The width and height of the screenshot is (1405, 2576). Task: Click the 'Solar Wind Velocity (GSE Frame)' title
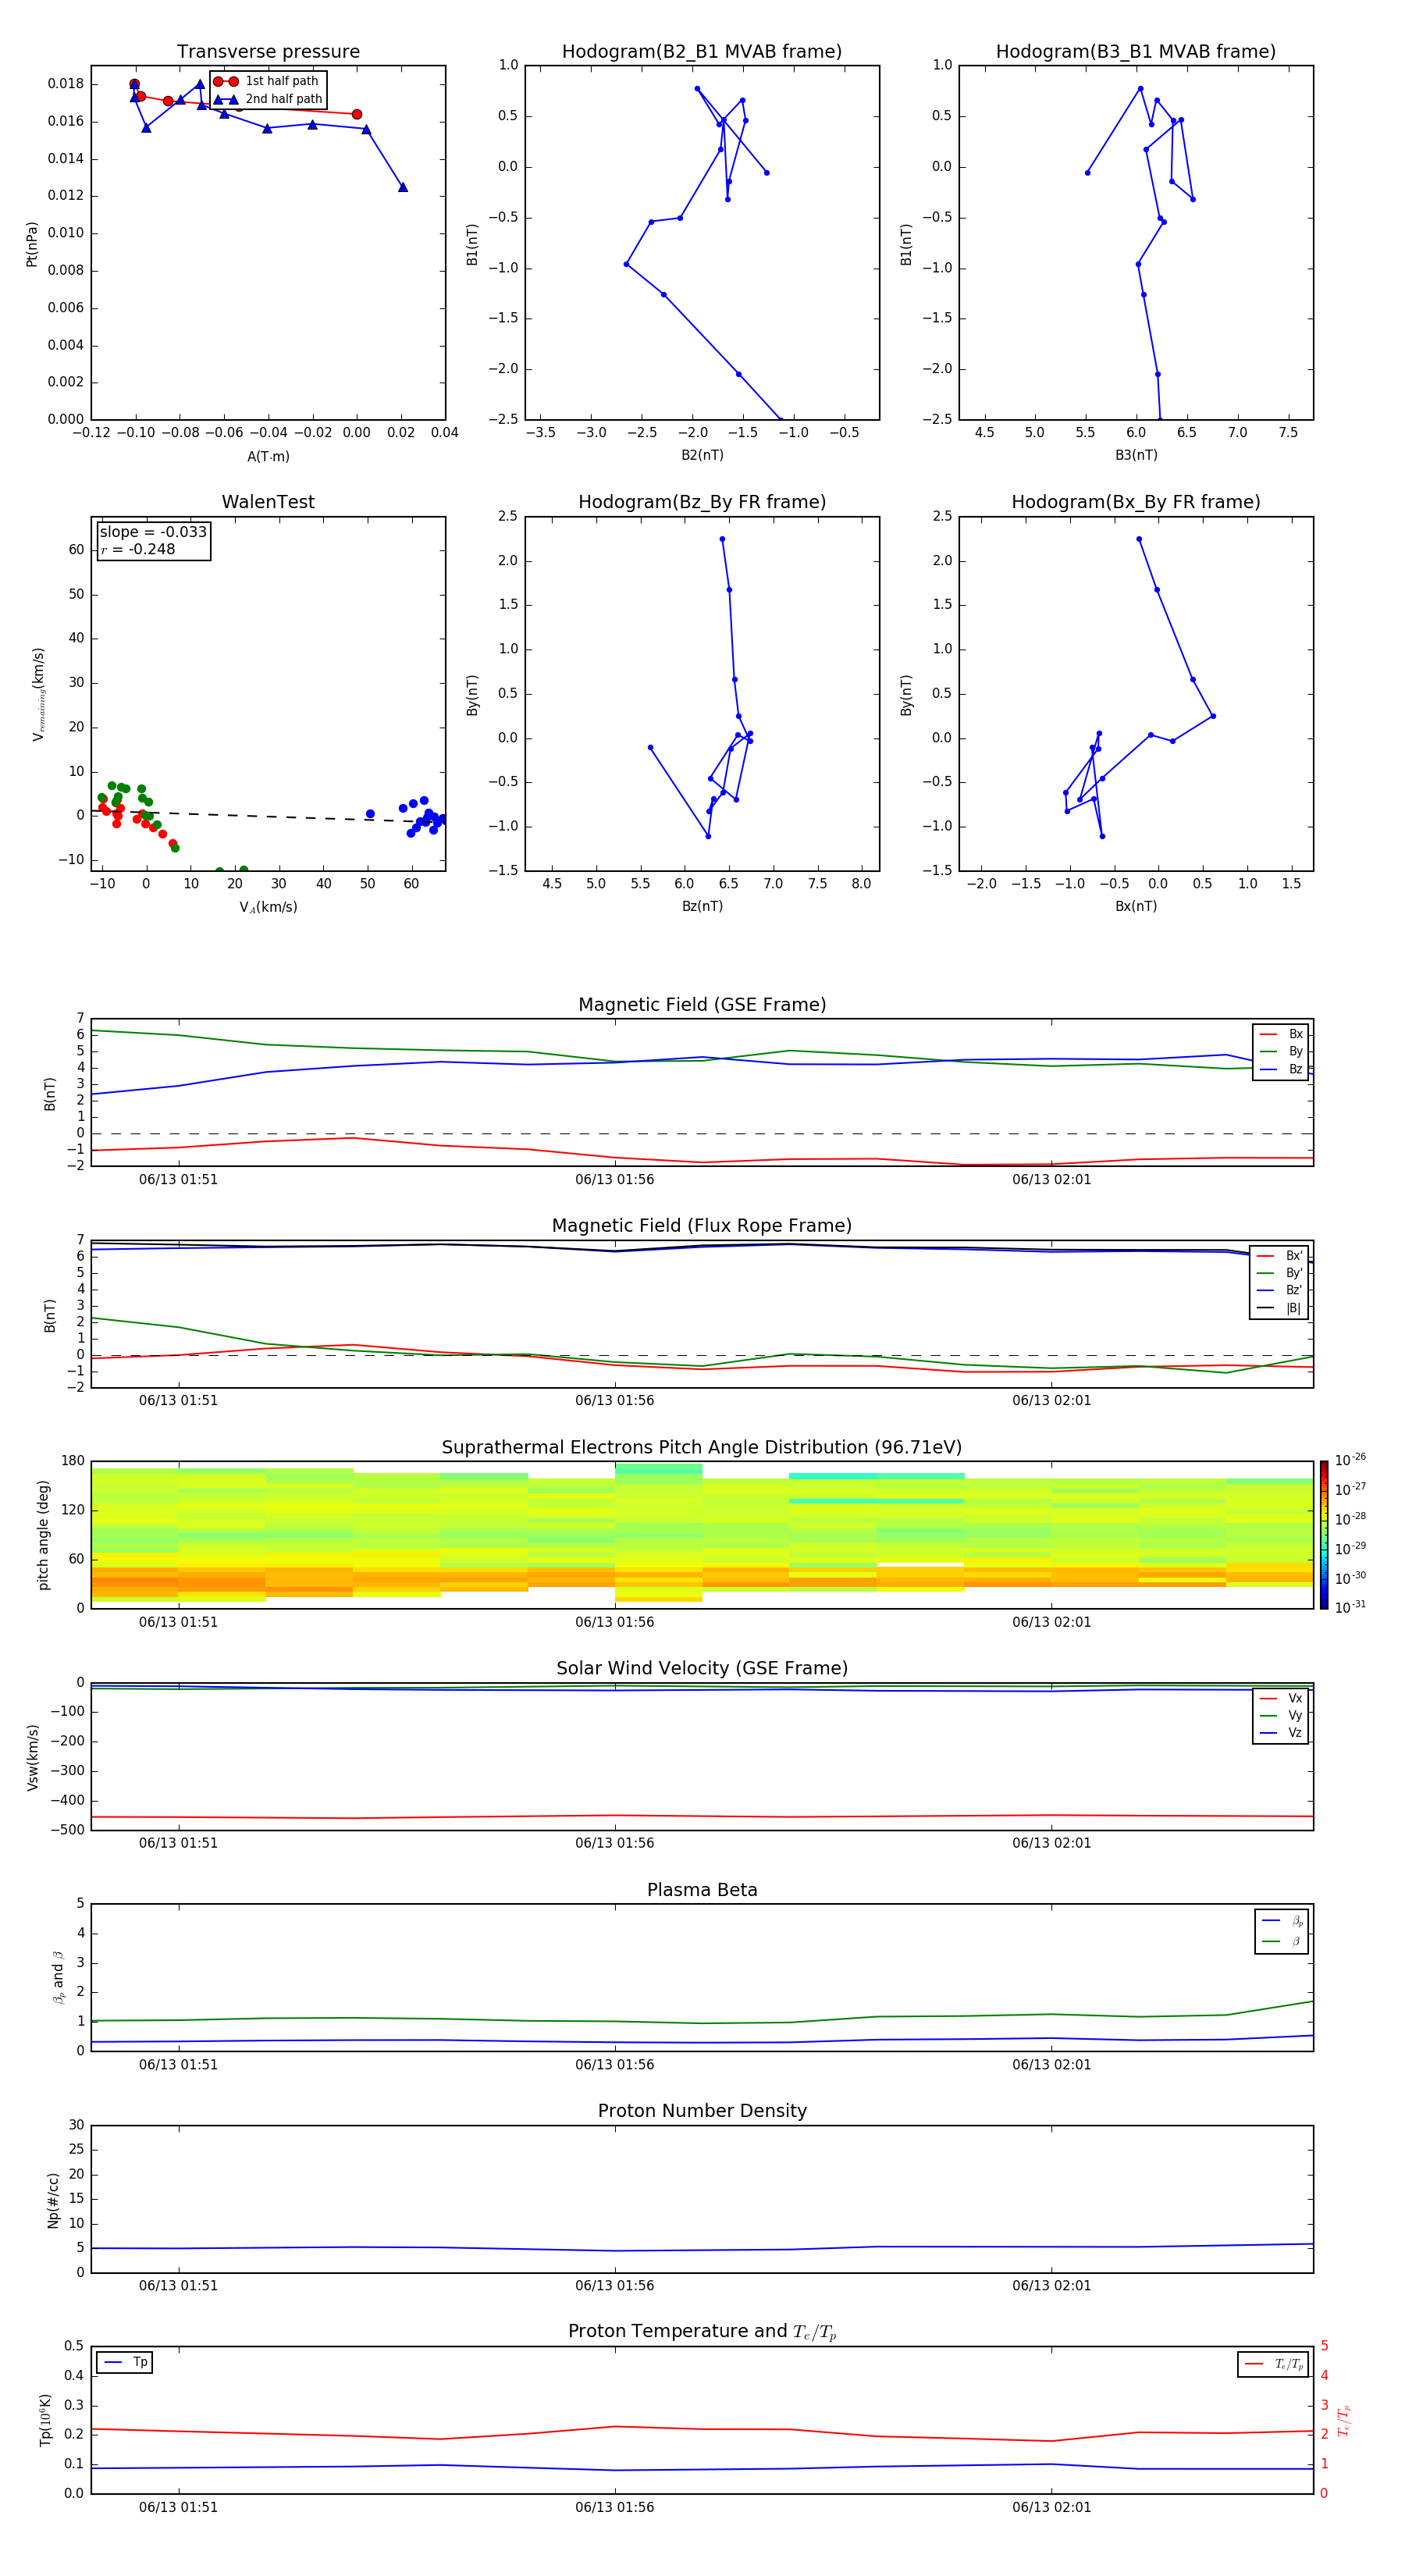(702, 1668)
